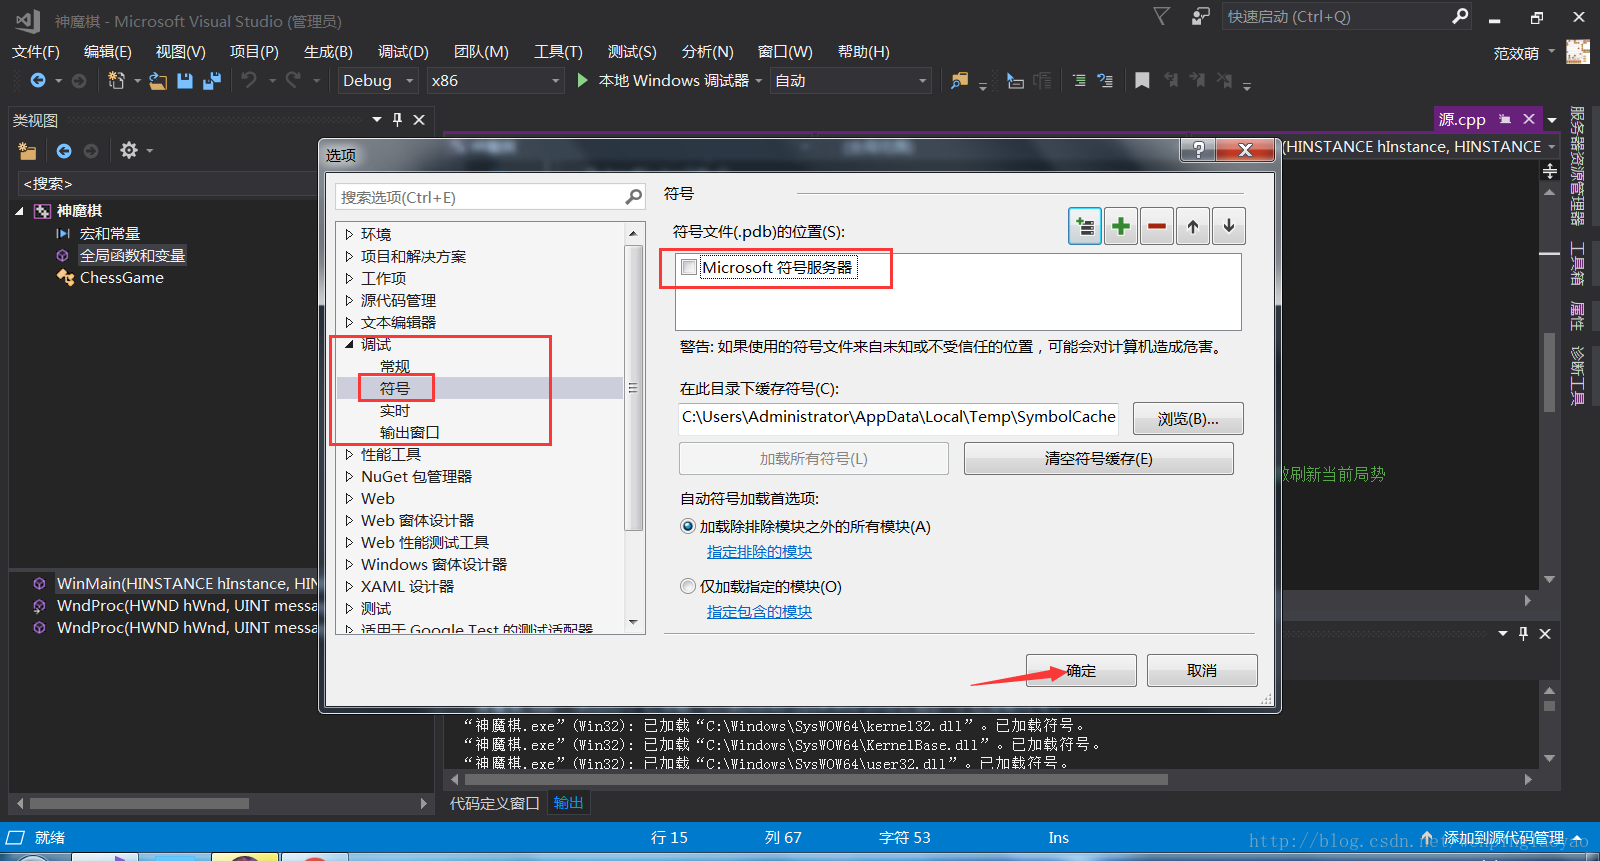
Task: Click the new folder icon in Class View
Action: click(x=27, y=151)
